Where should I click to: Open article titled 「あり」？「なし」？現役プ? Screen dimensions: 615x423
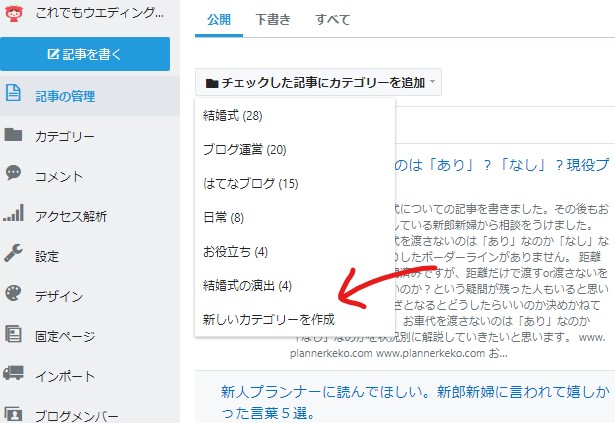coord(502,165)
